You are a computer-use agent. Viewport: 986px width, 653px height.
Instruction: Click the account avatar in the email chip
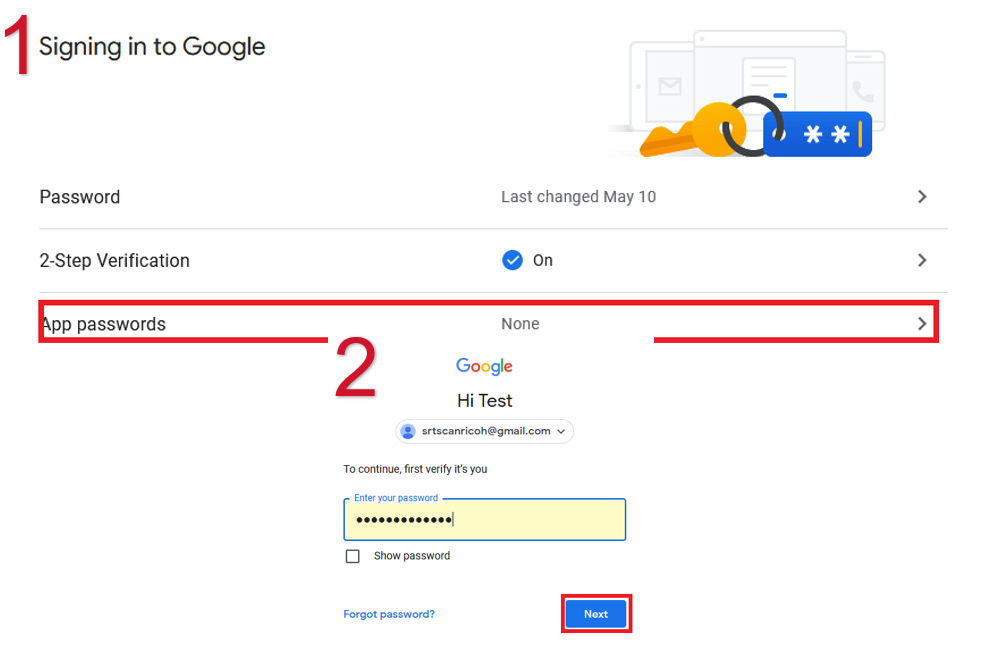click(408, 431)
